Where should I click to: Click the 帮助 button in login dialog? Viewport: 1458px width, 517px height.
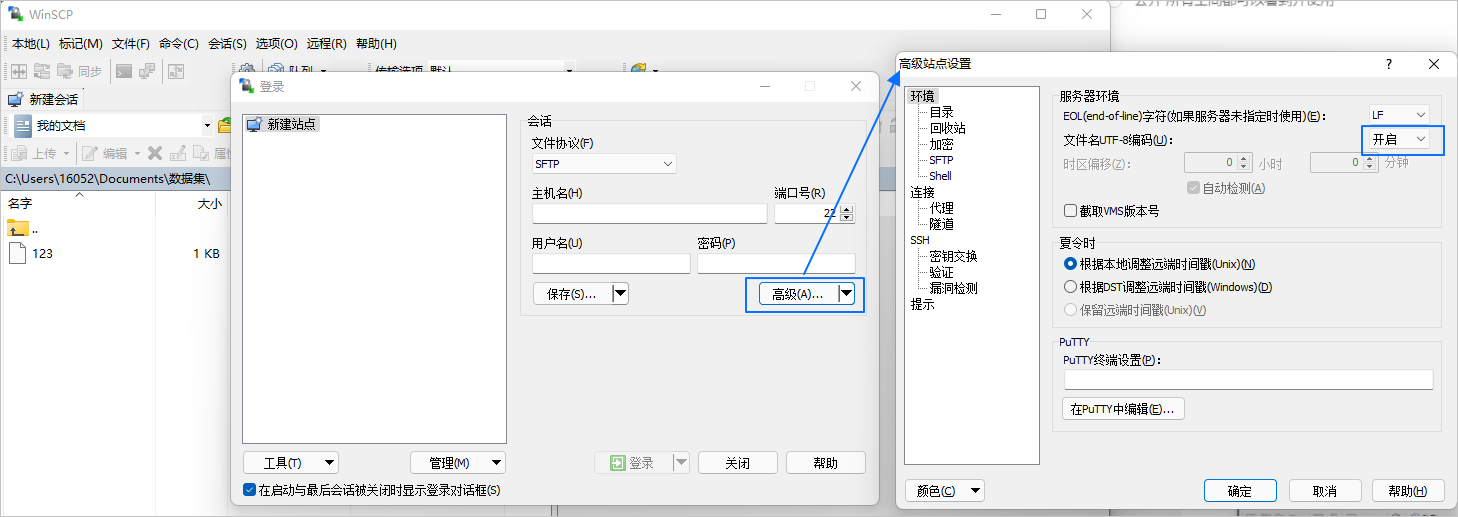[x=826, y=463]
